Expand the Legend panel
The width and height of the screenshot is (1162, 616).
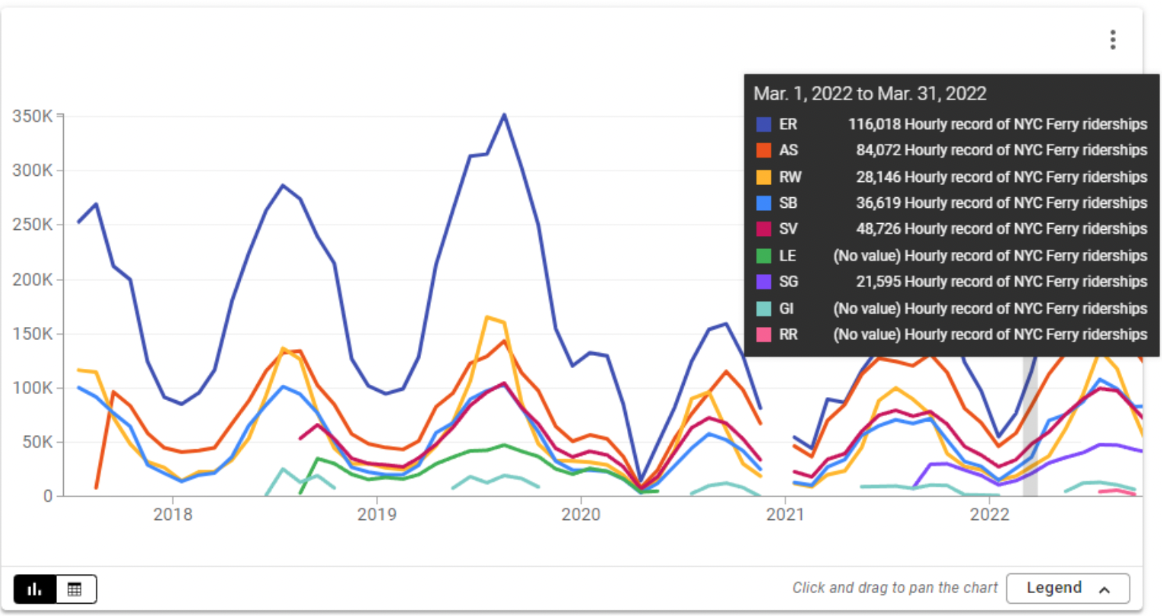[x=1067, y=588]
